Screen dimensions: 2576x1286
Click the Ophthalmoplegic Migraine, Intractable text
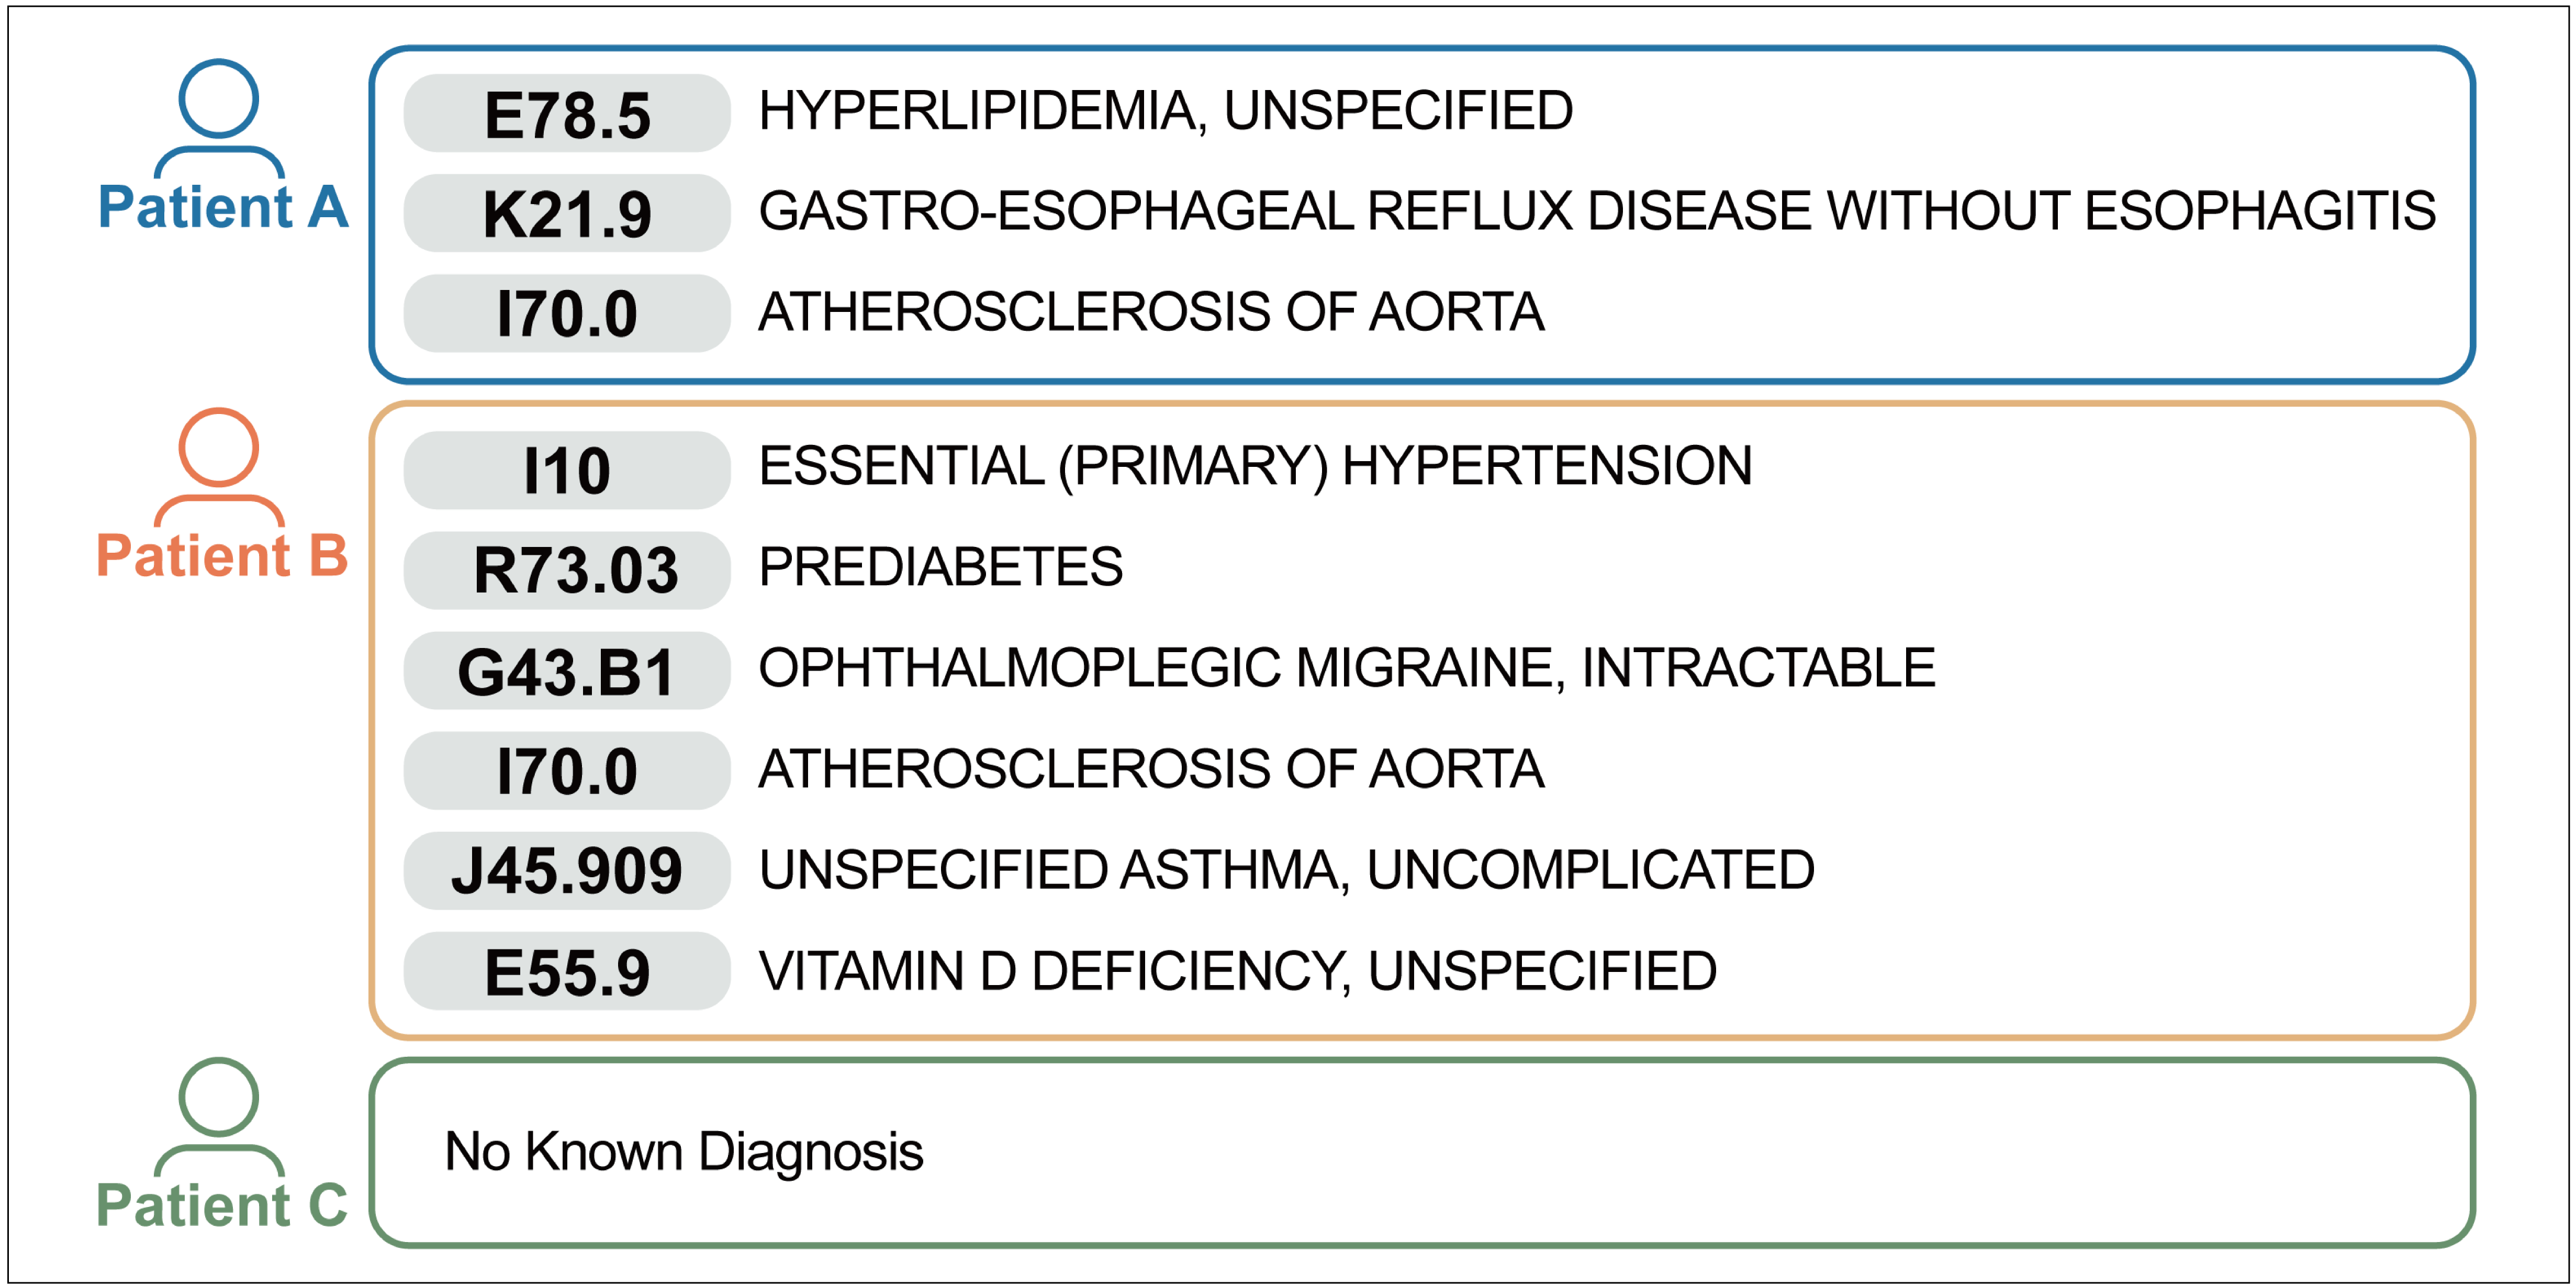[x=1347, y=668]
